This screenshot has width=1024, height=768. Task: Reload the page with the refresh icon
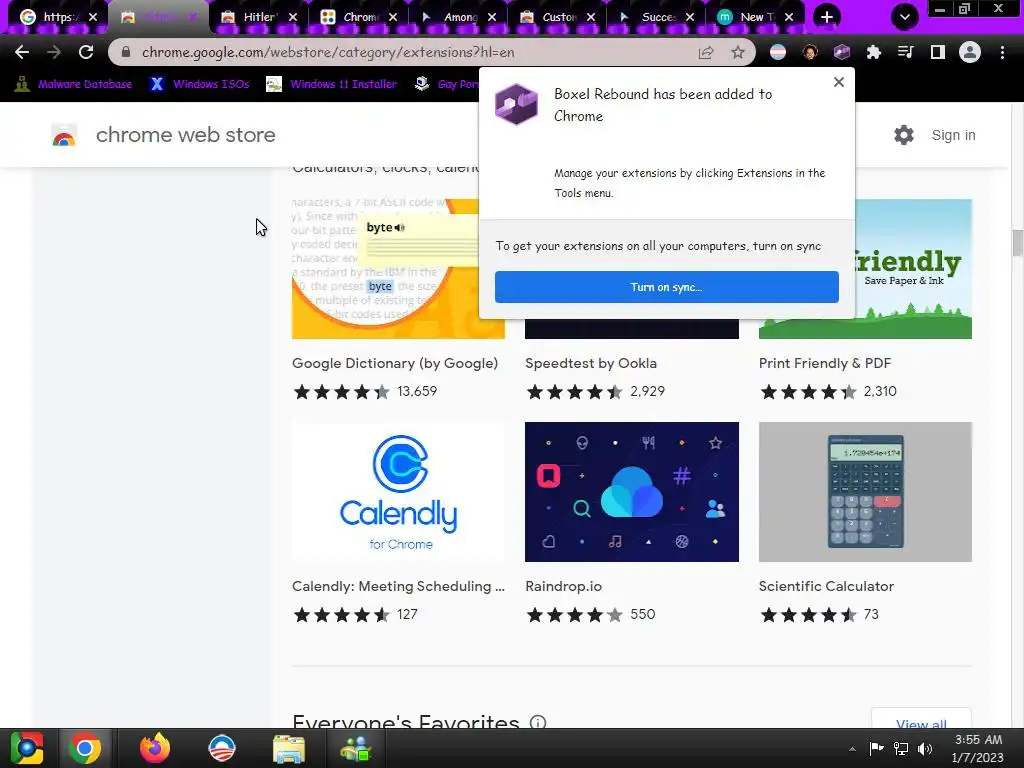[x=86, y=52]
